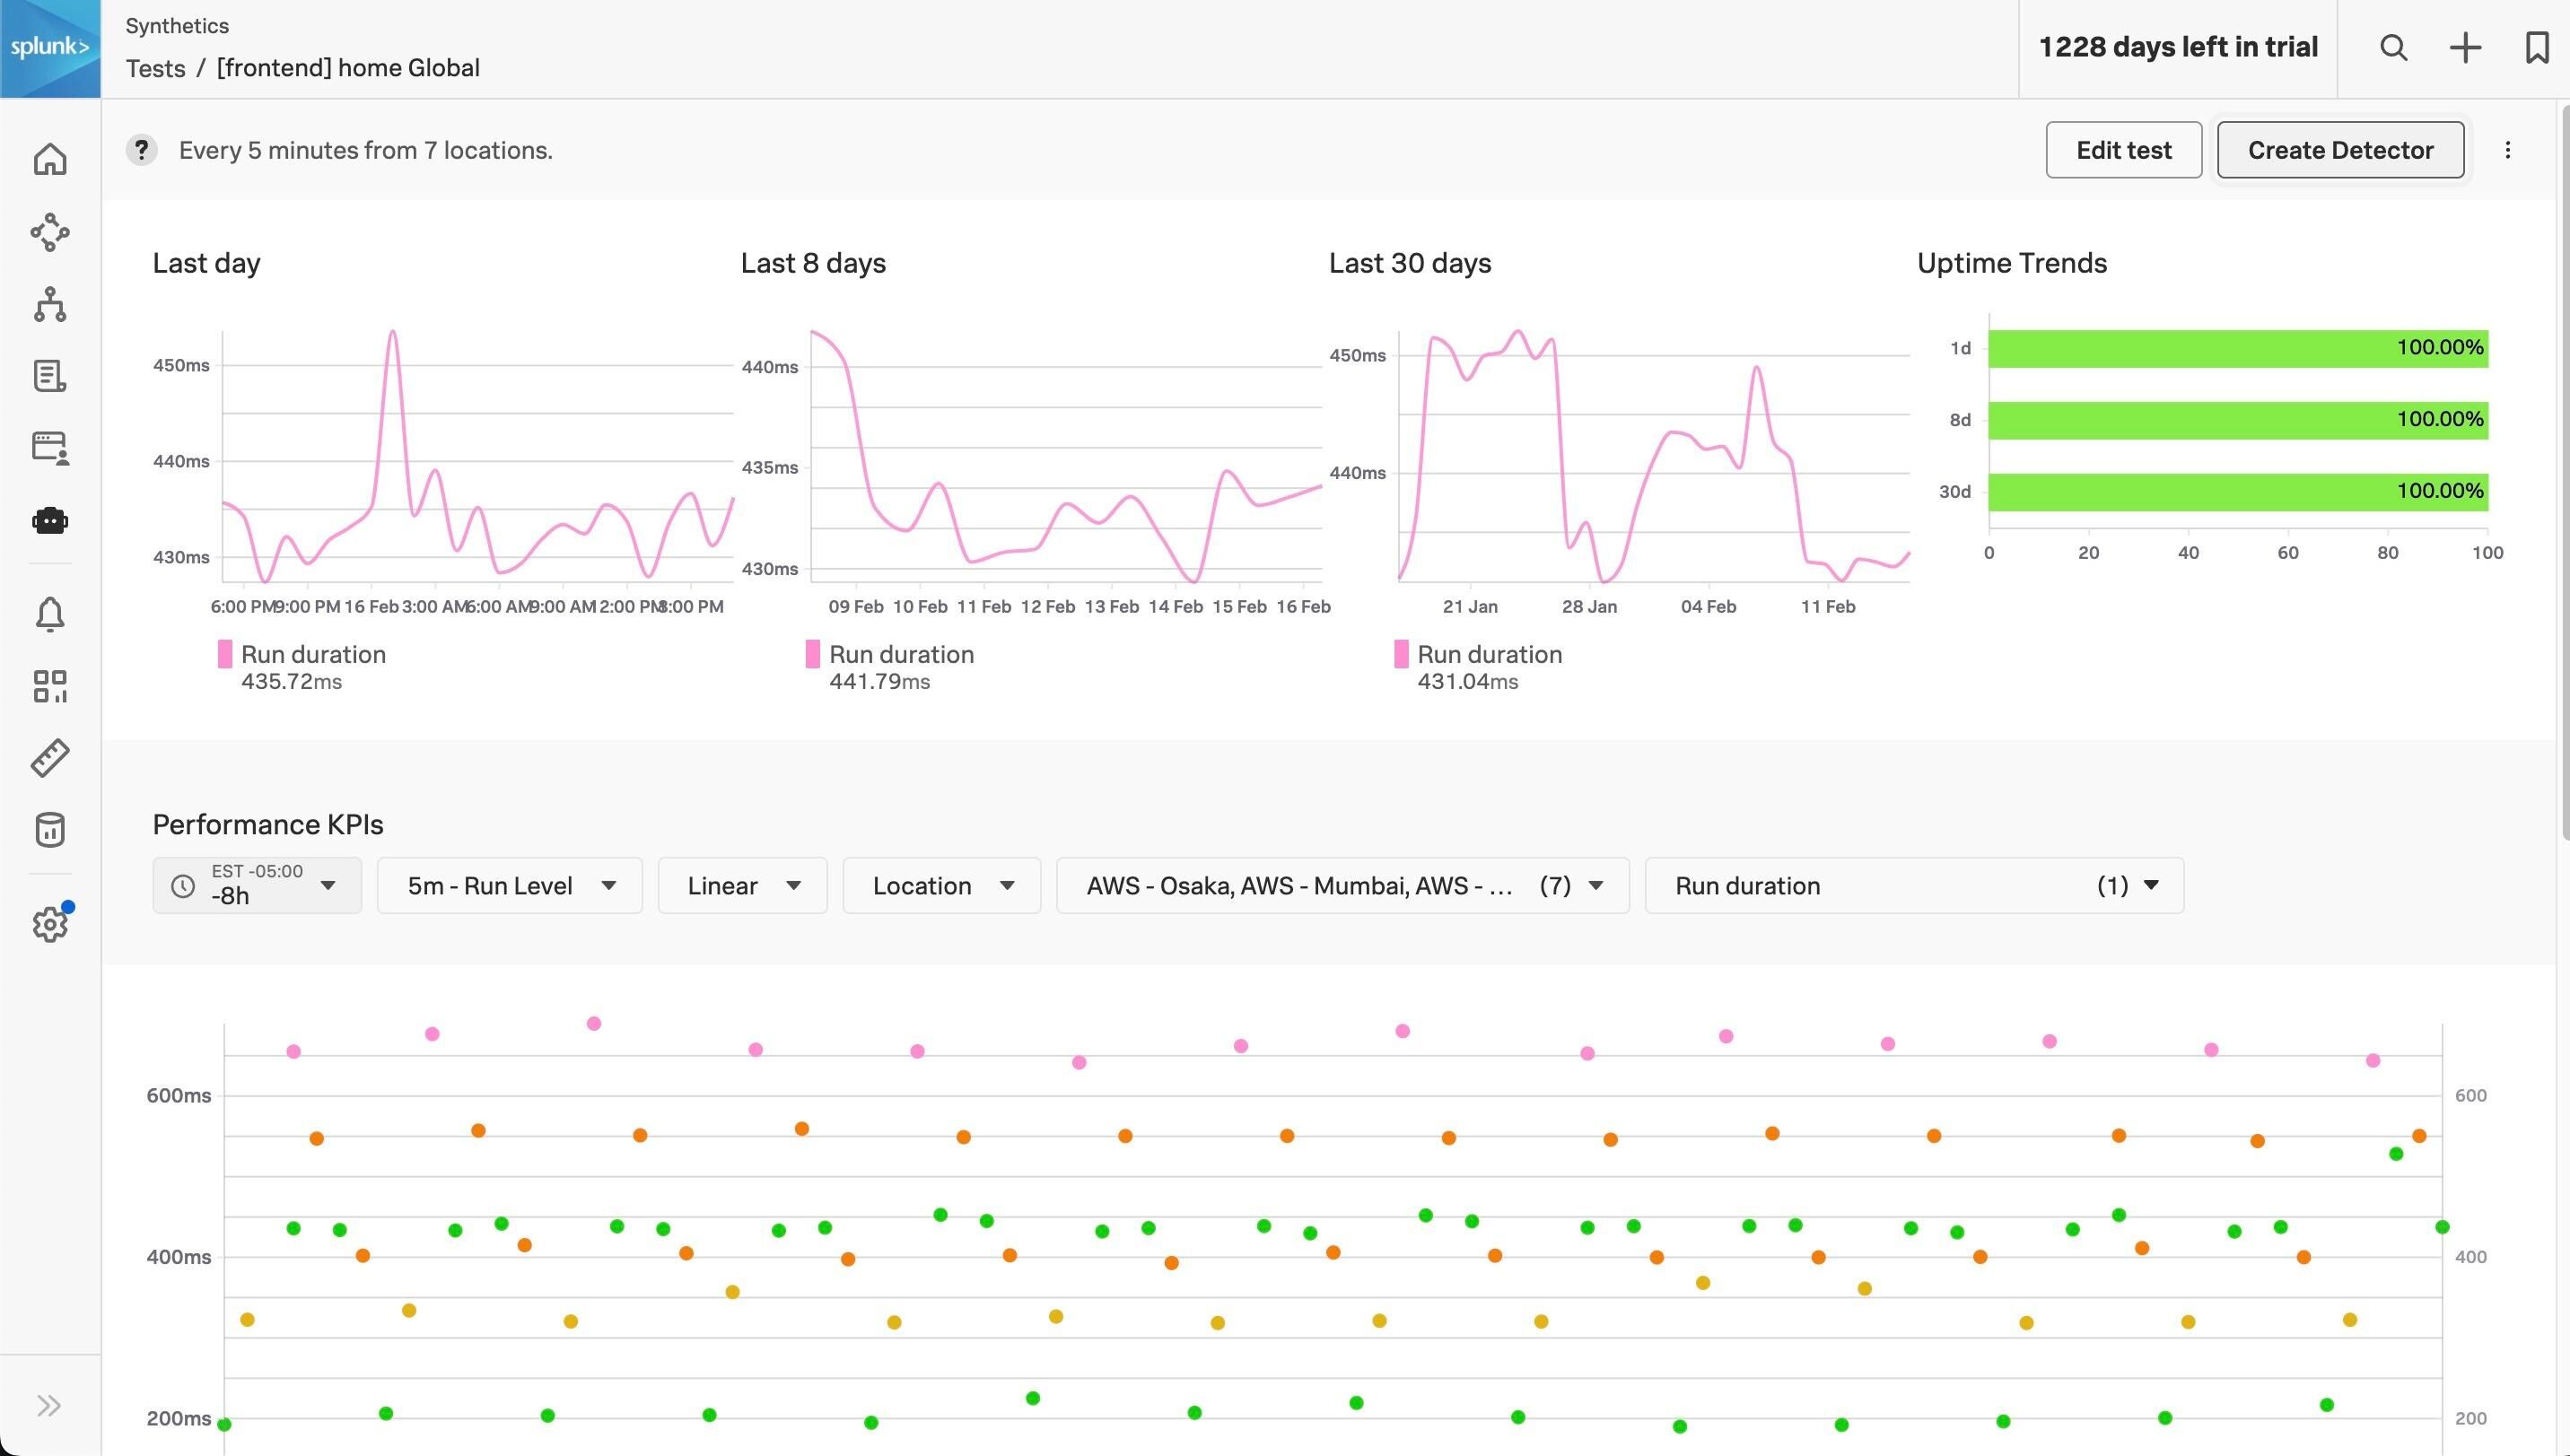Click the 435.72ms value text
Screen dimensions: 2570x1456
pos(291,682)
